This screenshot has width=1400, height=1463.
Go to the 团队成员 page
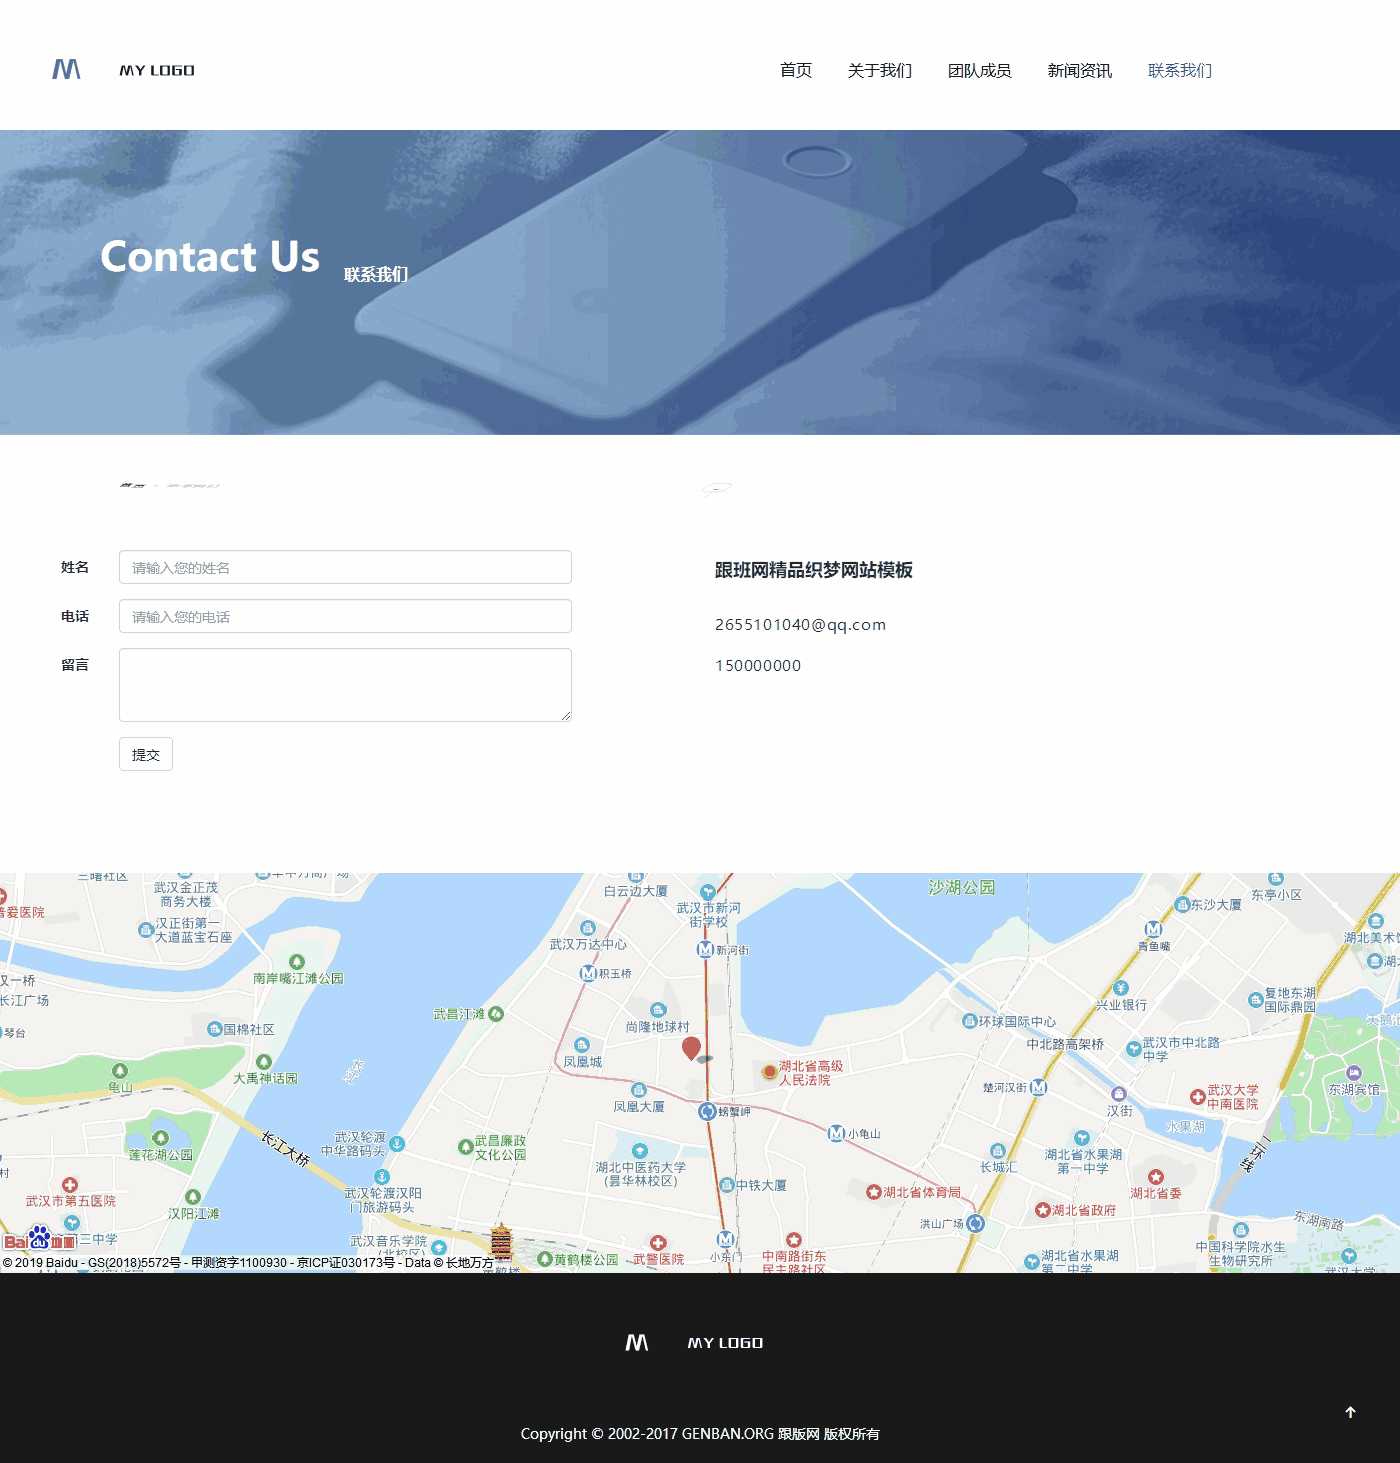(x=979, y=70)
